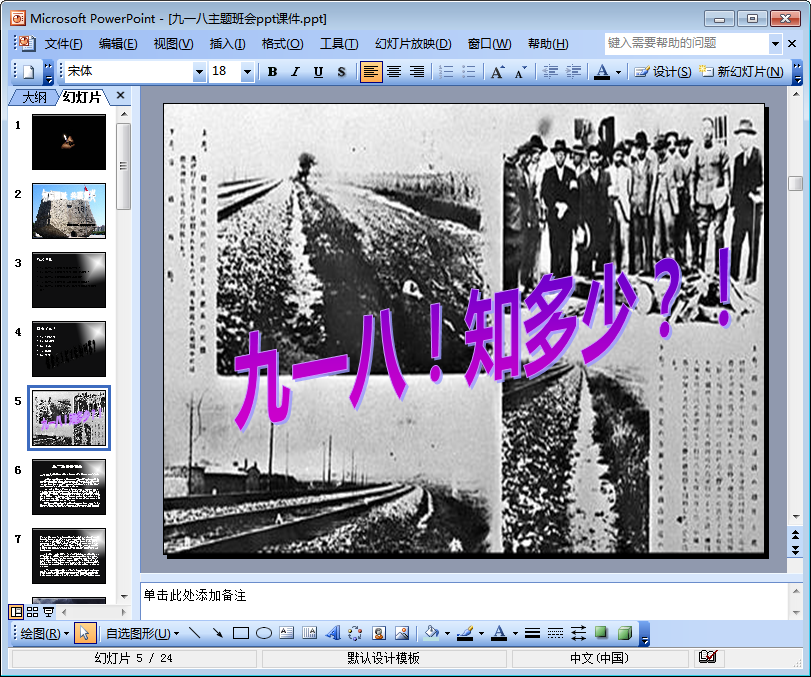Image resolution: width=811 pixels, height=677 pixels.
Task: Select the Rectangle drawing tool
Action: coord(241,633)
